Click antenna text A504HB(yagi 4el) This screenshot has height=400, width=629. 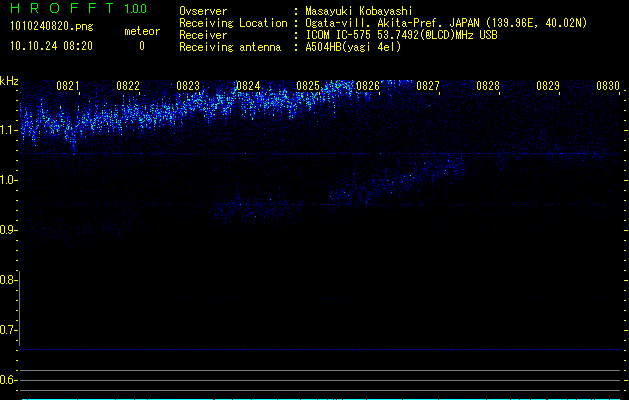coord(353,47)
